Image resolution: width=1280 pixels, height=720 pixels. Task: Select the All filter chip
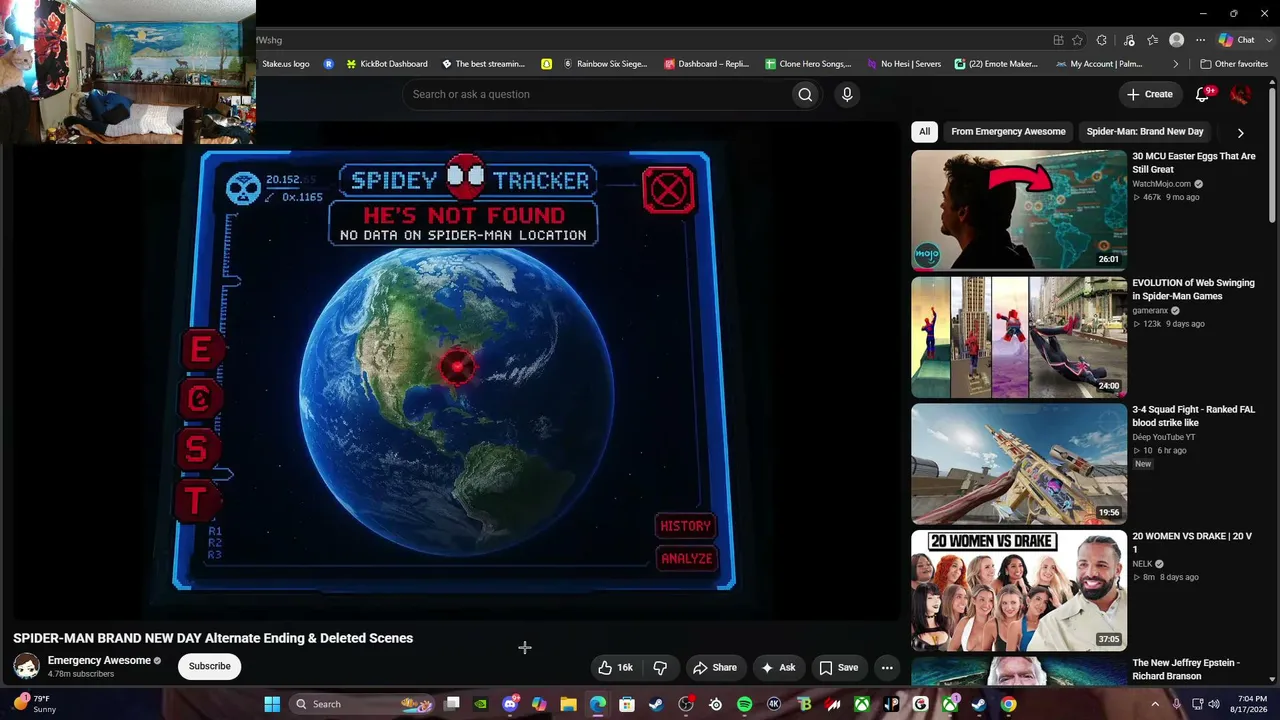[925, 131]
